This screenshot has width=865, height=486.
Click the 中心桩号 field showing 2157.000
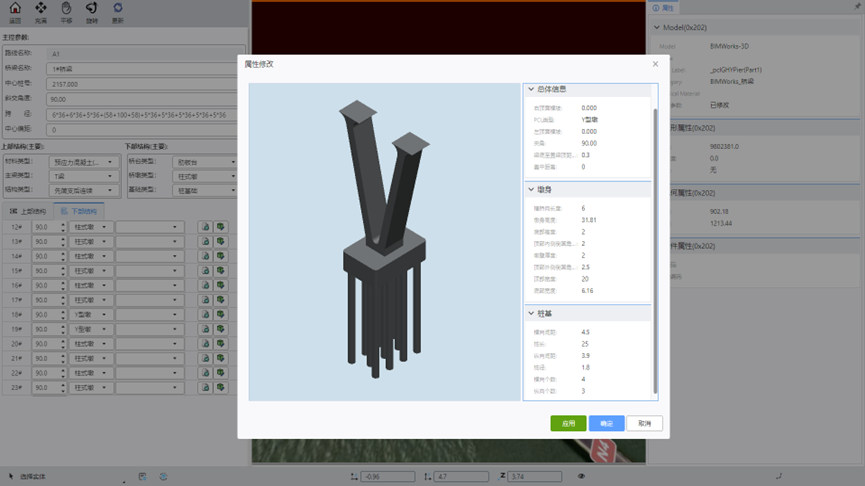(x=146, y=84)
